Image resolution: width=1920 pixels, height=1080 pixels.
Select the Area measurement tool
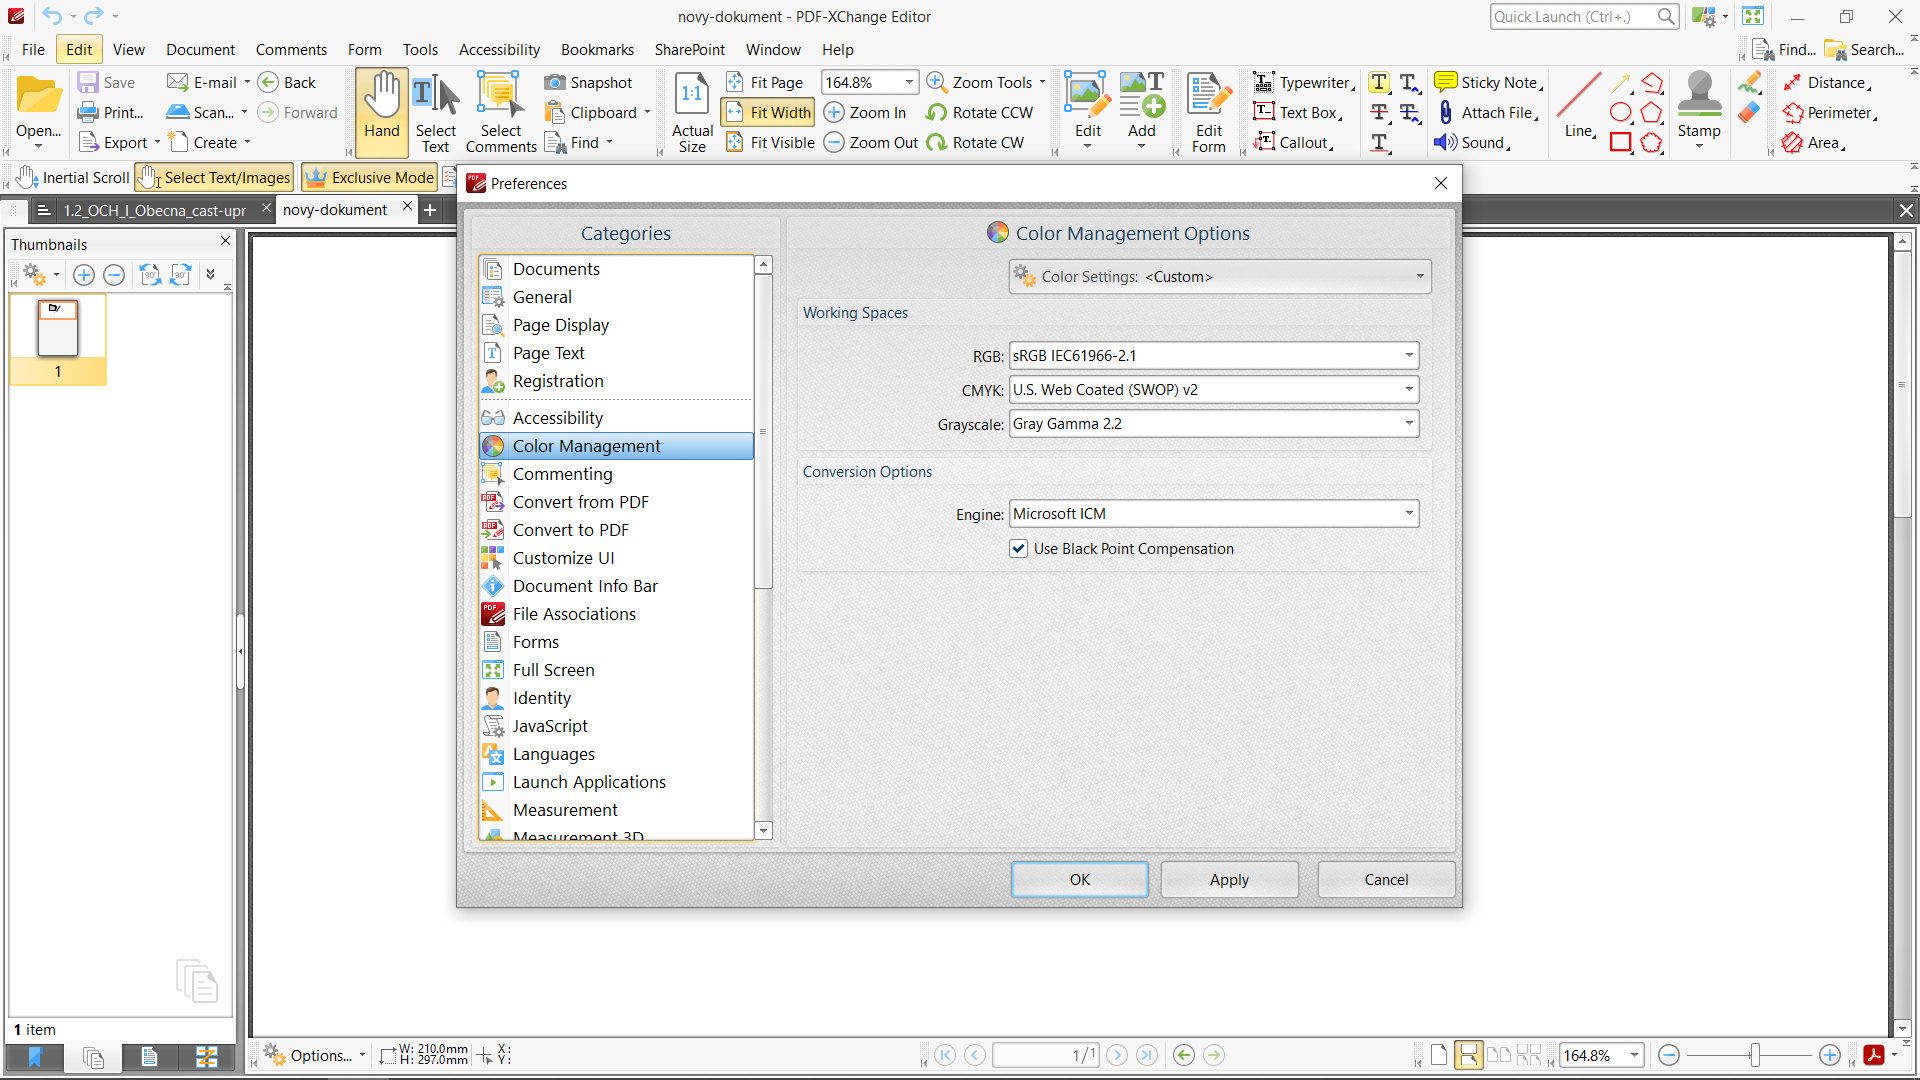1813,143
